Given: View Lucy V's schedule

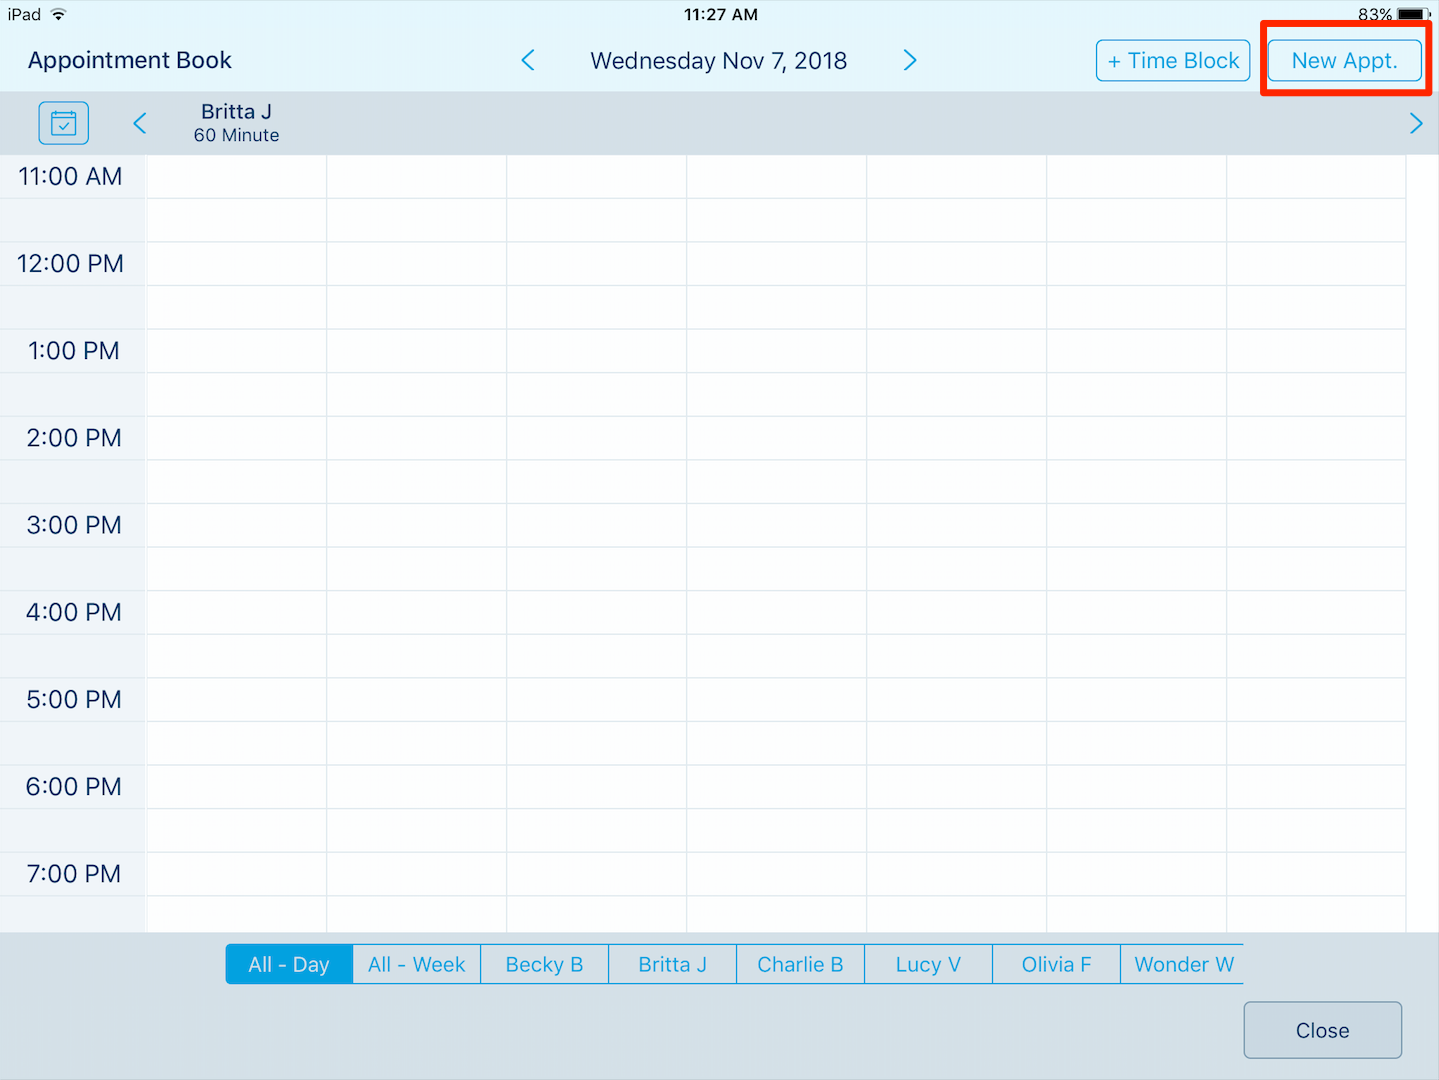Looking at the screenshot, I should (928, 964).
